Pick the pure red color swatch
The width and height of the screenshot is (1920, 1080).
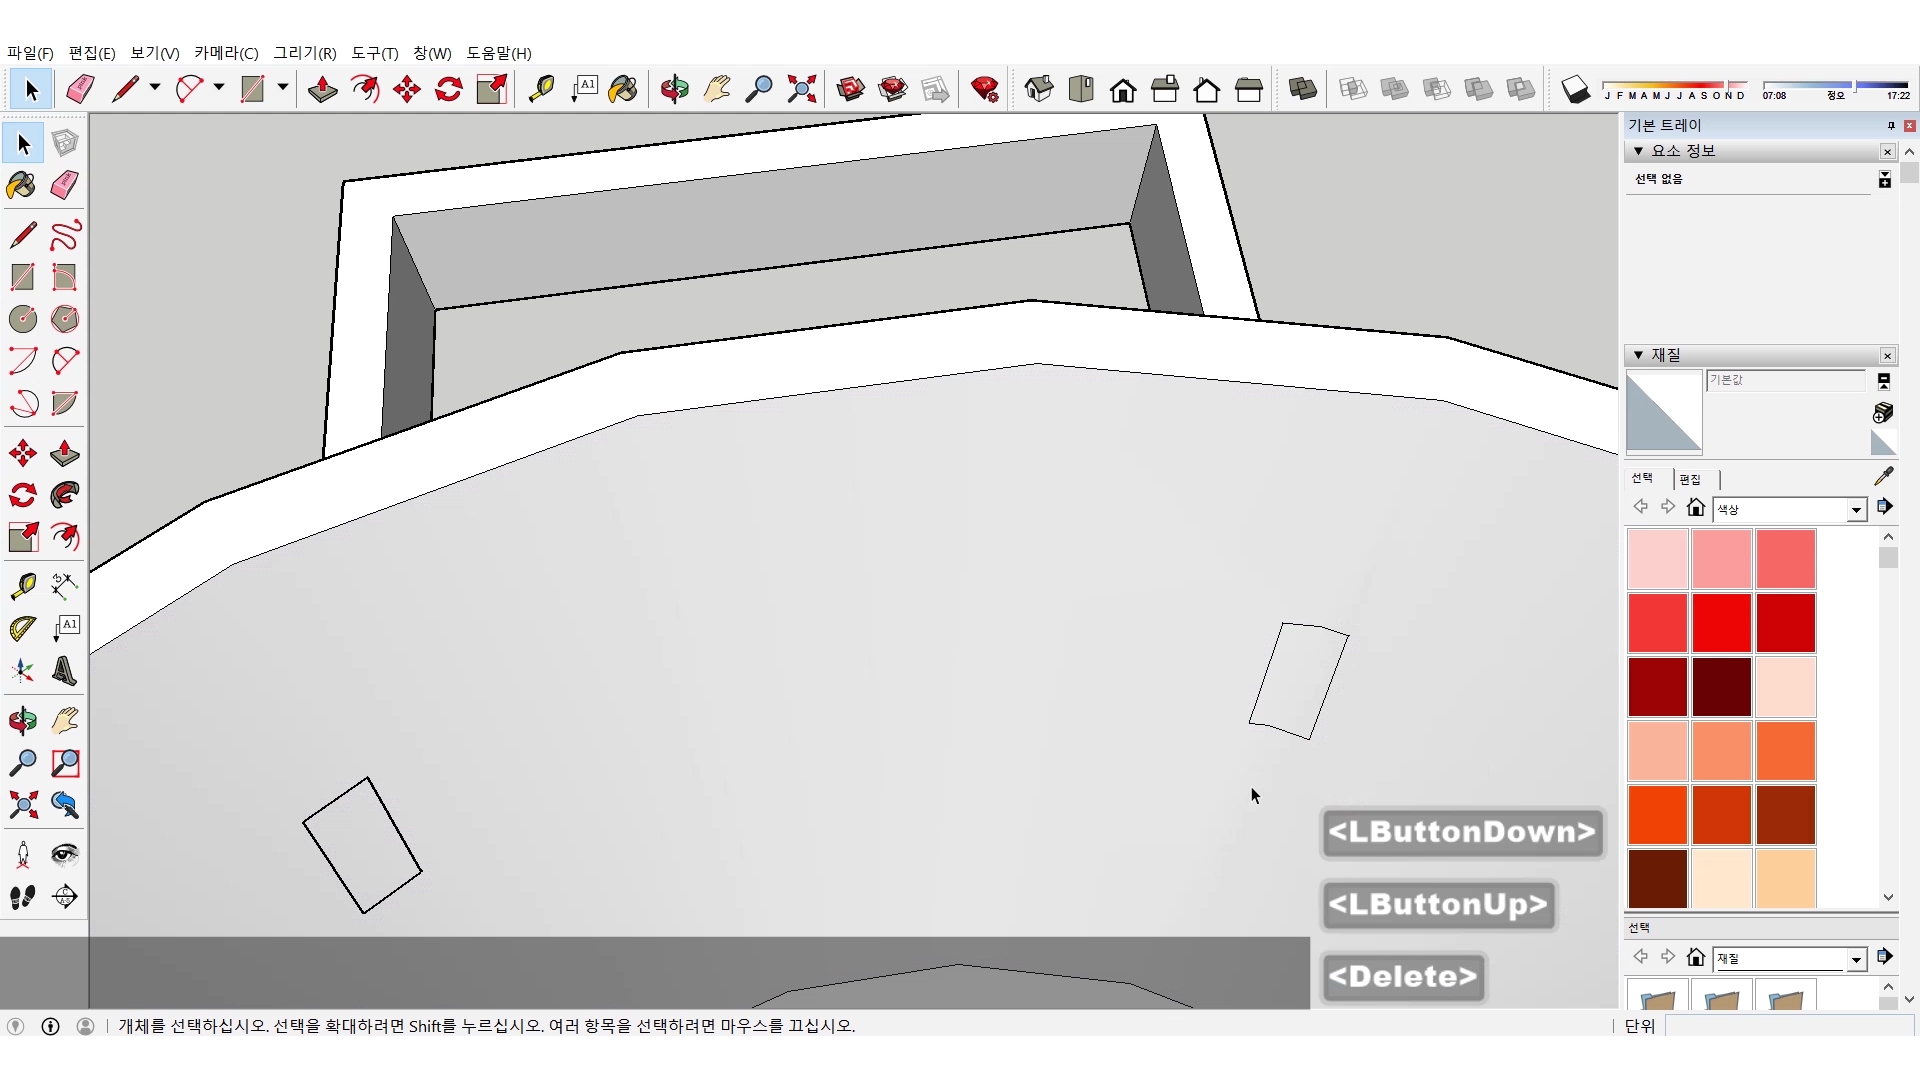click(1721, 622)
